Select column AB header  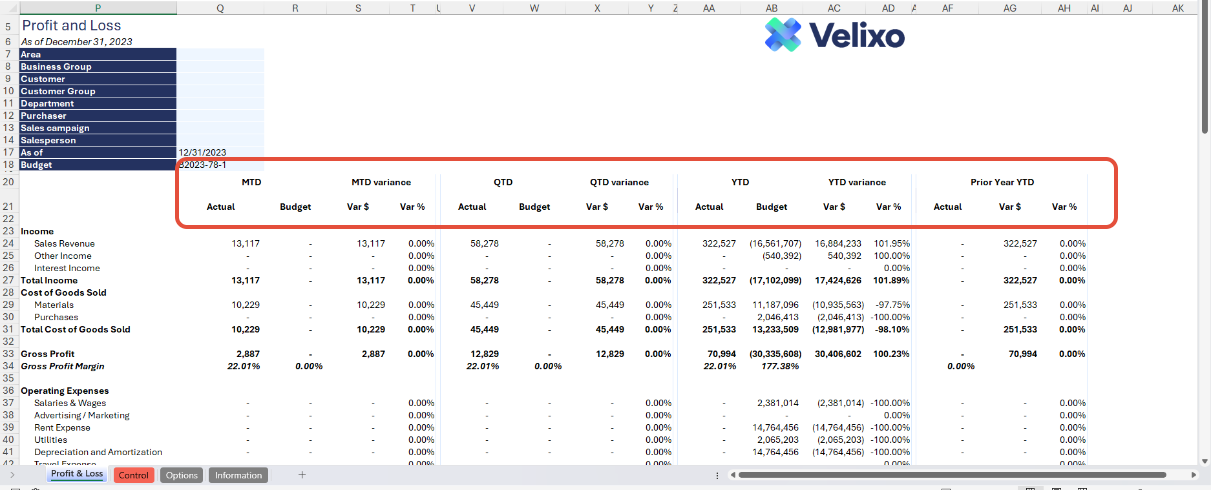tap(771, 7)
